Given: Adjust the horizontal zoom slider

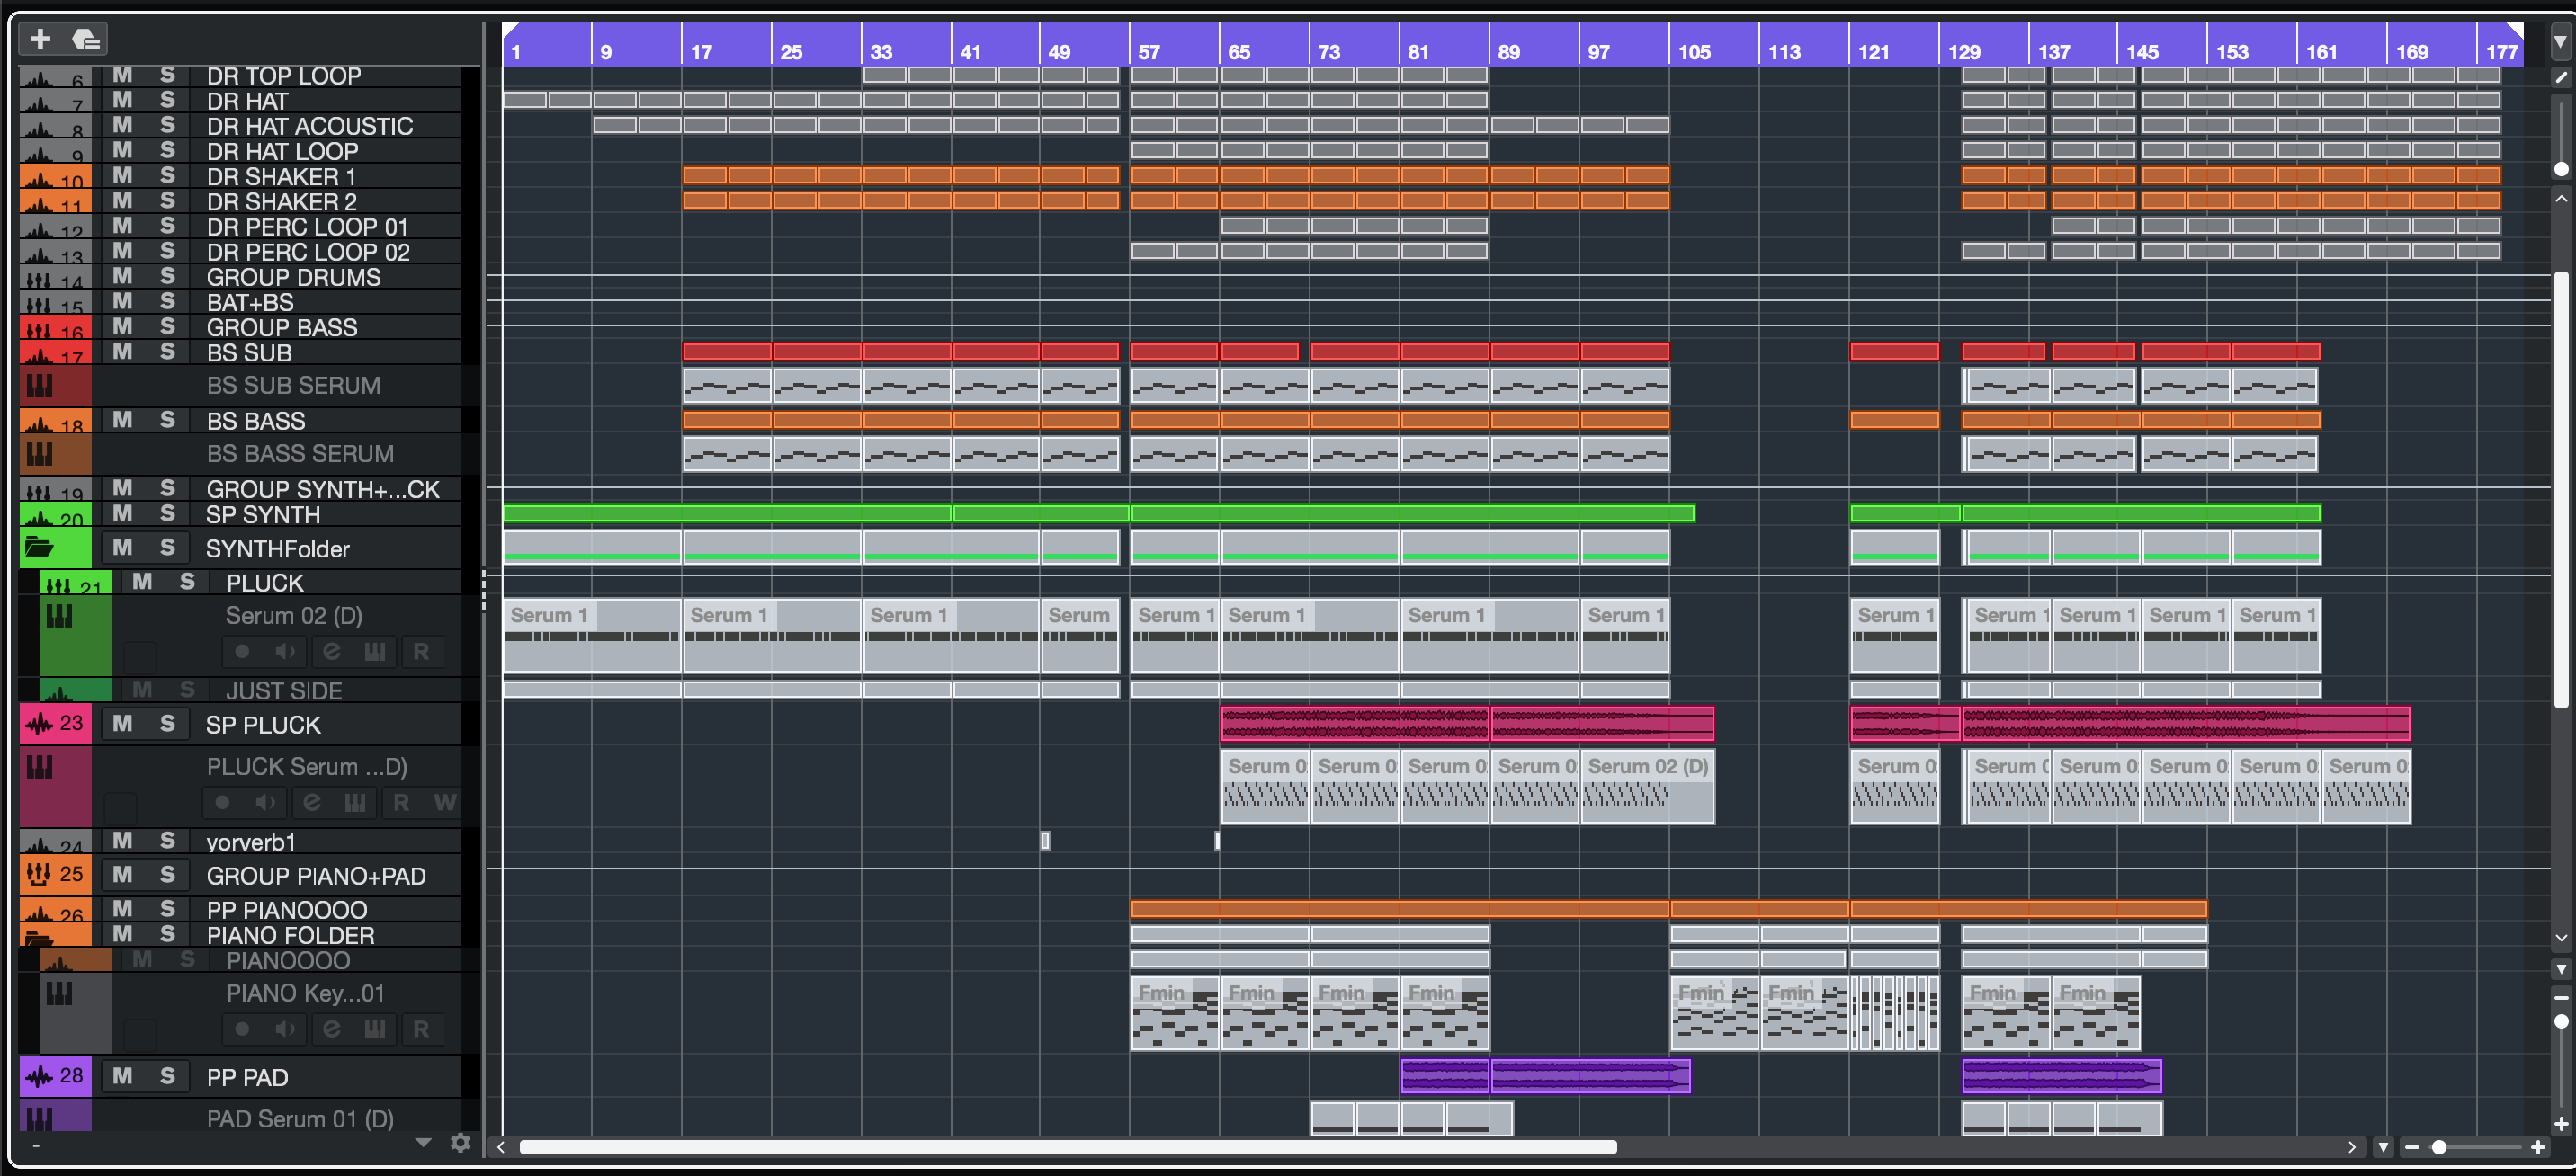Looking at the screenshot, I should (x=2439, y=1147).
